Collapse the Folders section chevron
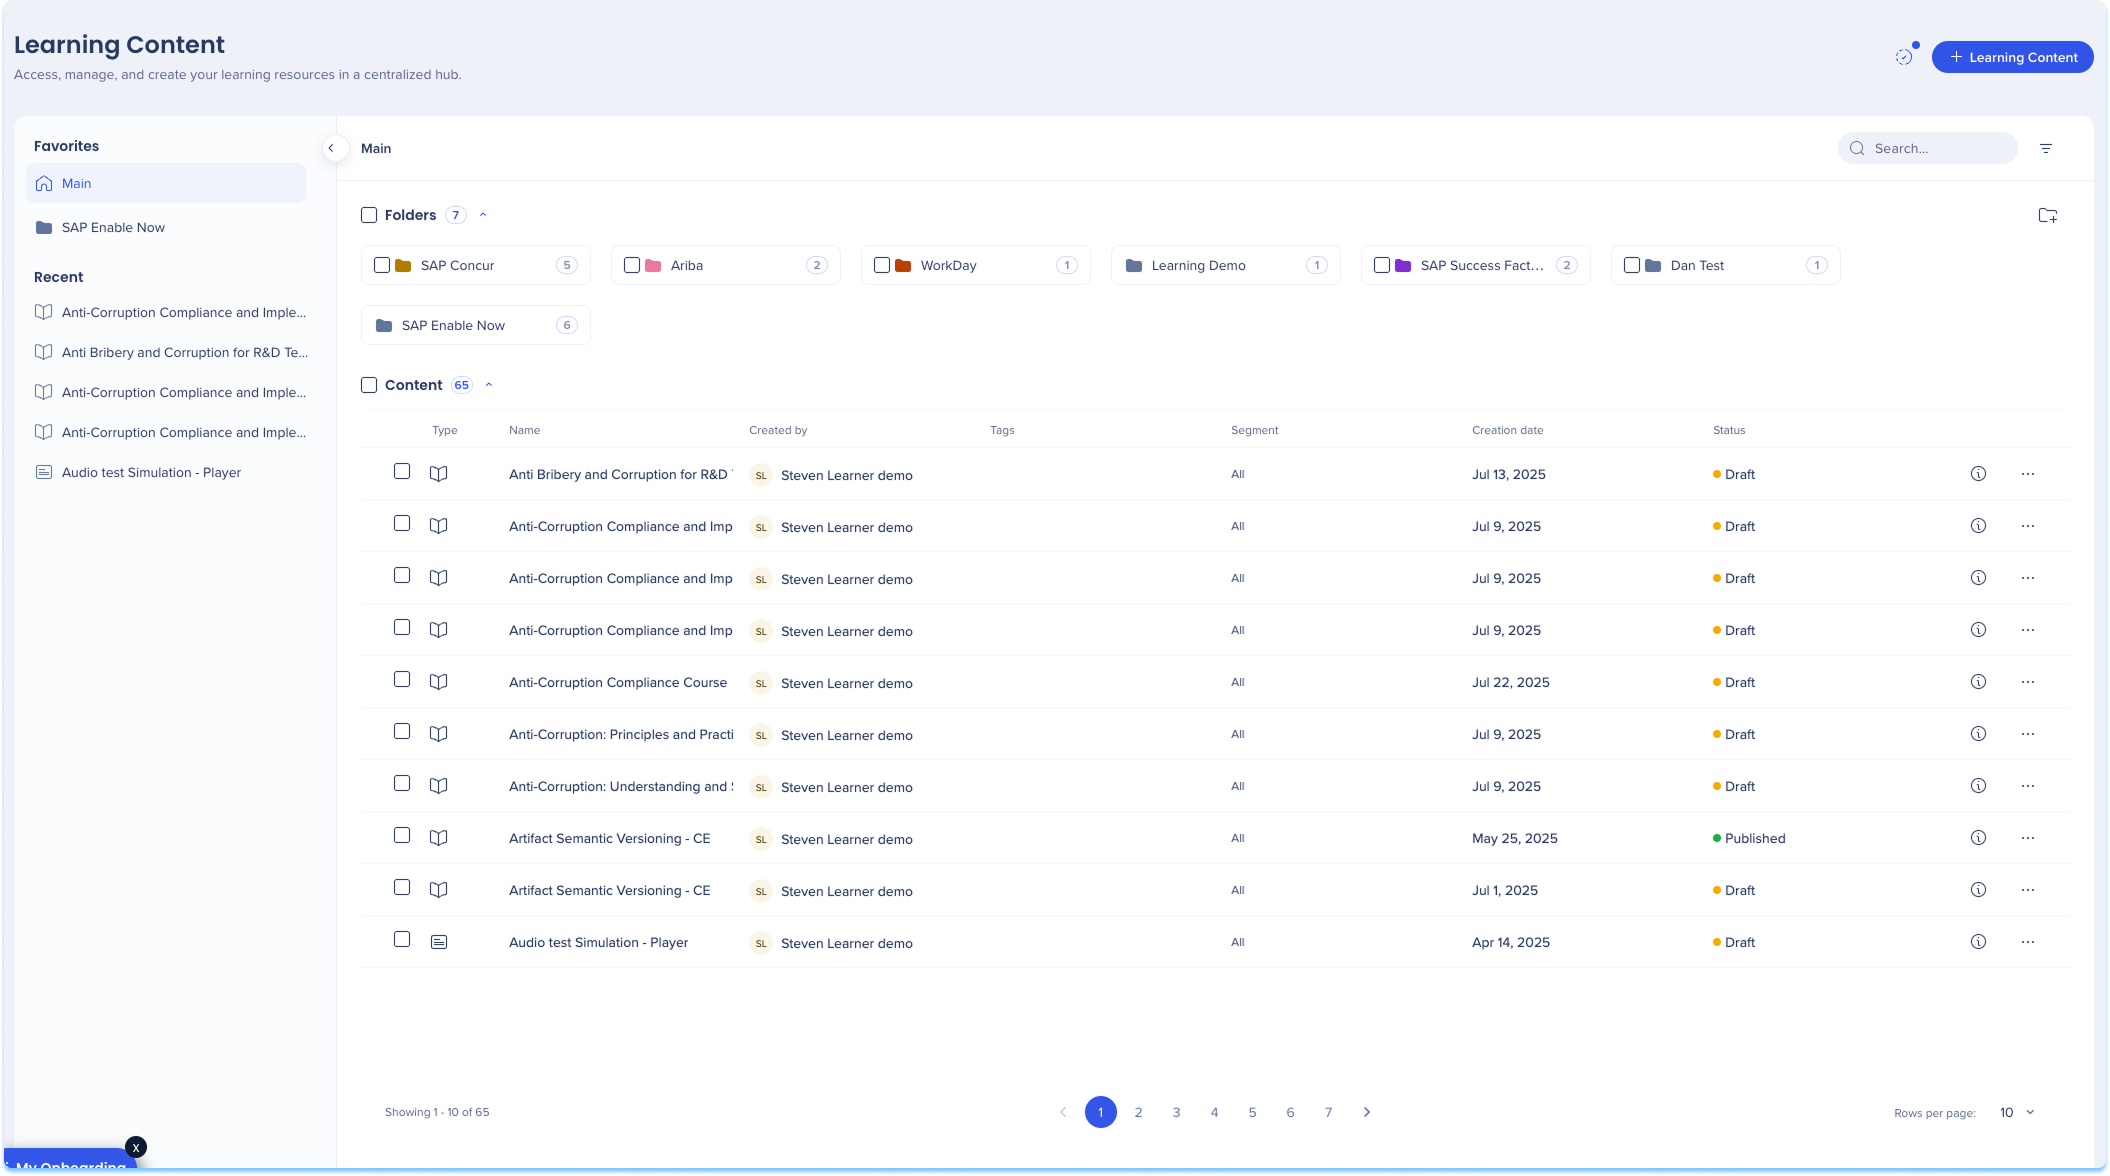 pyautogui.click(x=483, y=215)
